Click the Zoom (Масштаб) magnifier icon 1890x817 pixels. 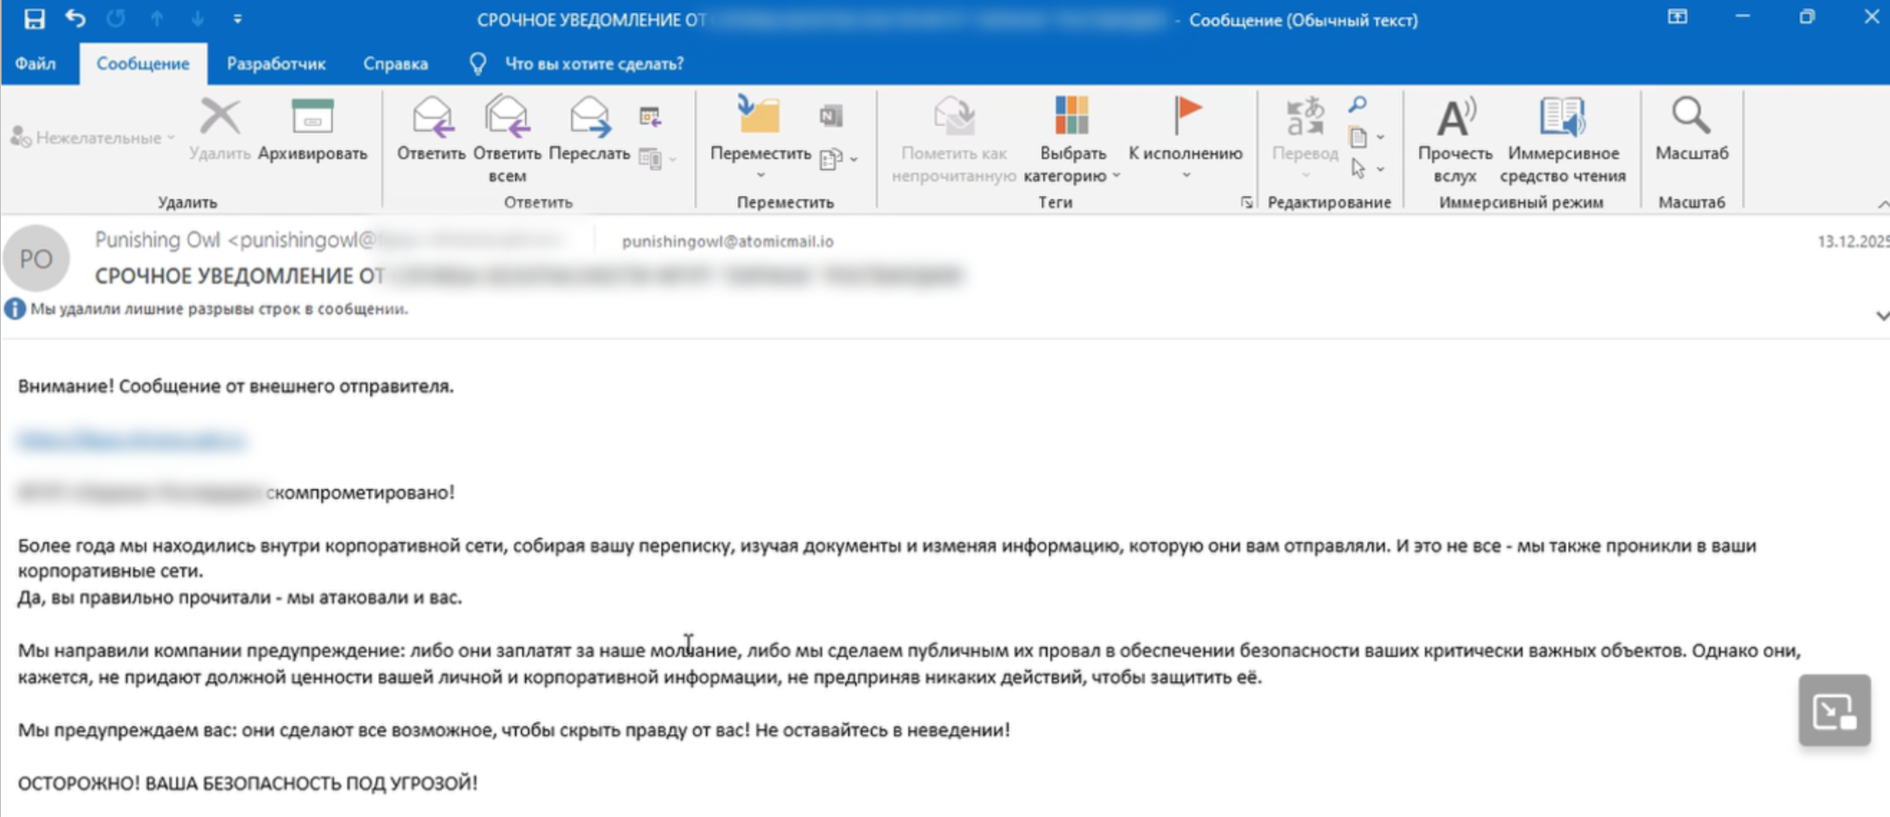(x=1691, y=117)
